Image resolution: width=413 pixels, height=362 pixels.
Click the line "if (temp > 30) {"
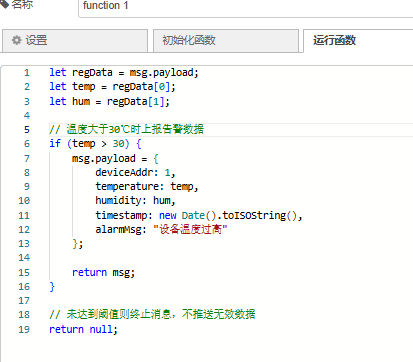point(95,144)
